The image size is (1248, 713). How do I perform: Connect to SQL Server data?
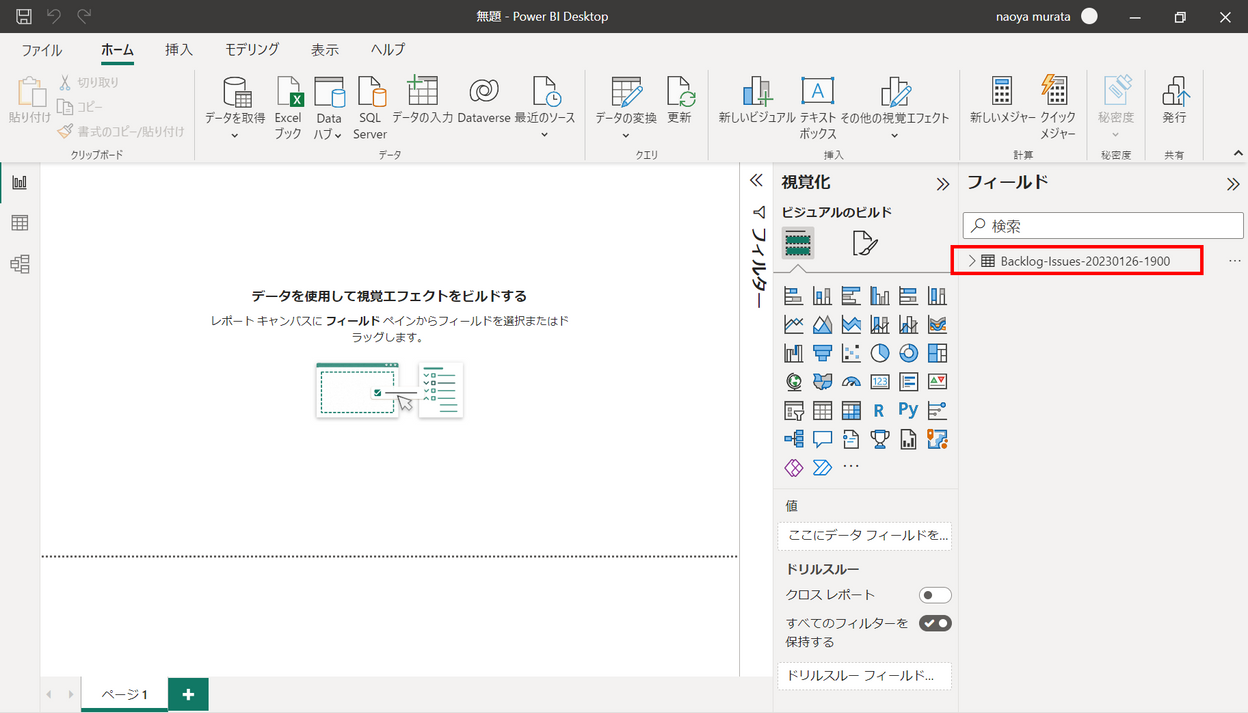point(370,108)
